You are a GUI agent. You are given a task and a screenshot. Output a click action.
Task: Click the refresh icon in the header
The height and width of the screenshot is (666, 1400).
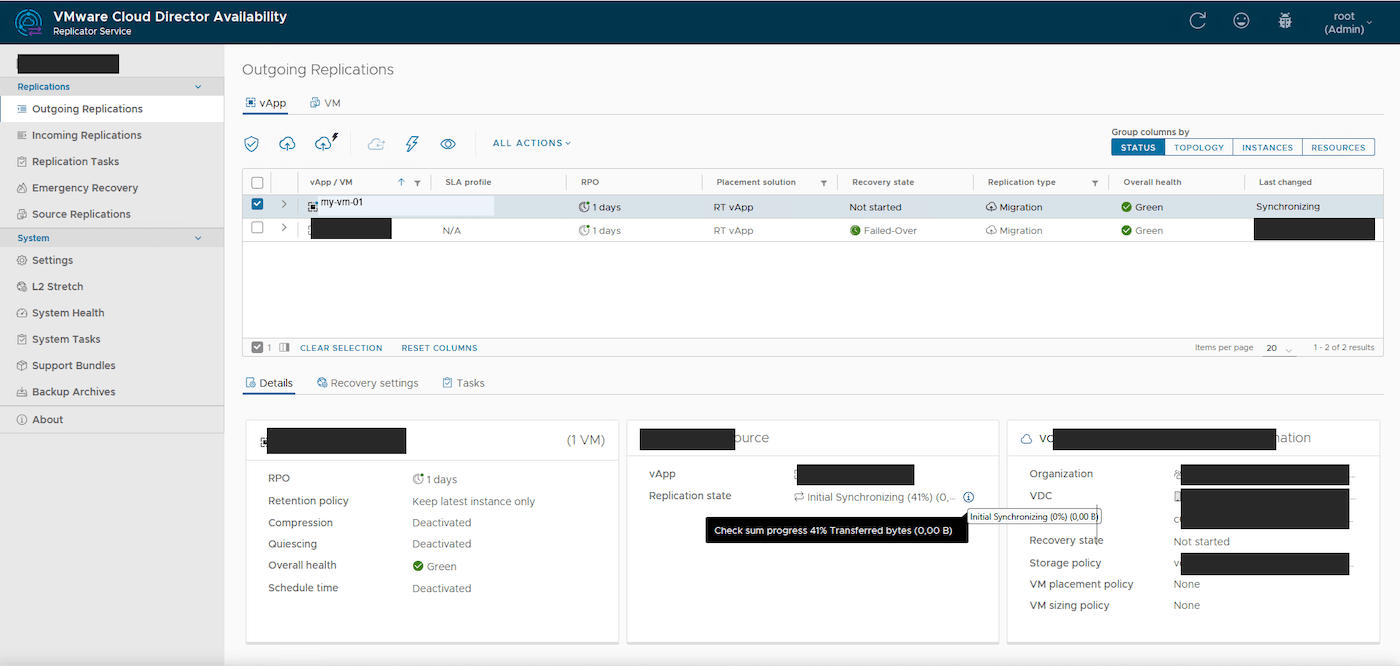tap(1197, 21)
